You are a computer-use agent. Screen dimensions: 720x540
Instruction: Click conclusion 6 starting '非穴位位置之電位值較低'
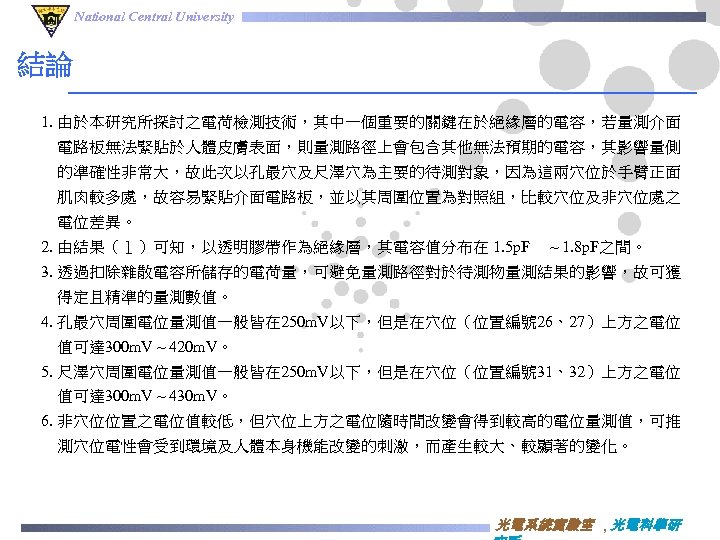[360, 422]
